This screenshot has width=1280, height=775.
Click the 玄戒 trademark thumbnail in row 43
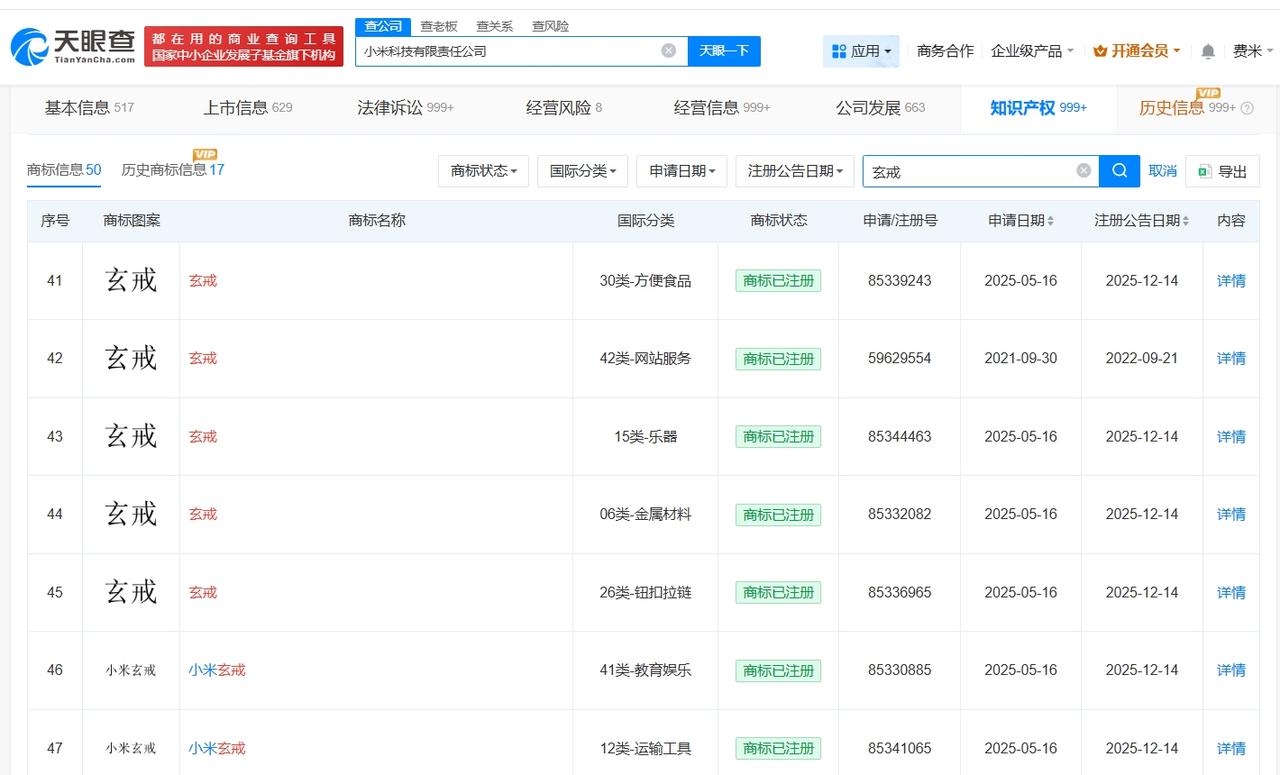131,436
